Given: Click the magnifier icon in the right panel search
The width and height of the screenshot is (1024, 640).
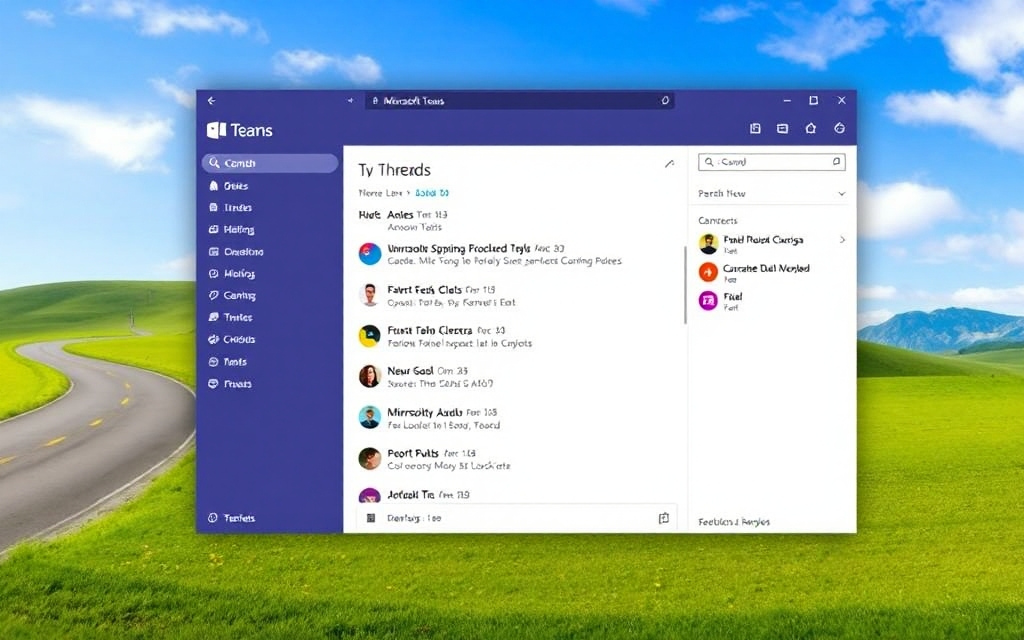Looking at the screenshot, I should 709,162.
